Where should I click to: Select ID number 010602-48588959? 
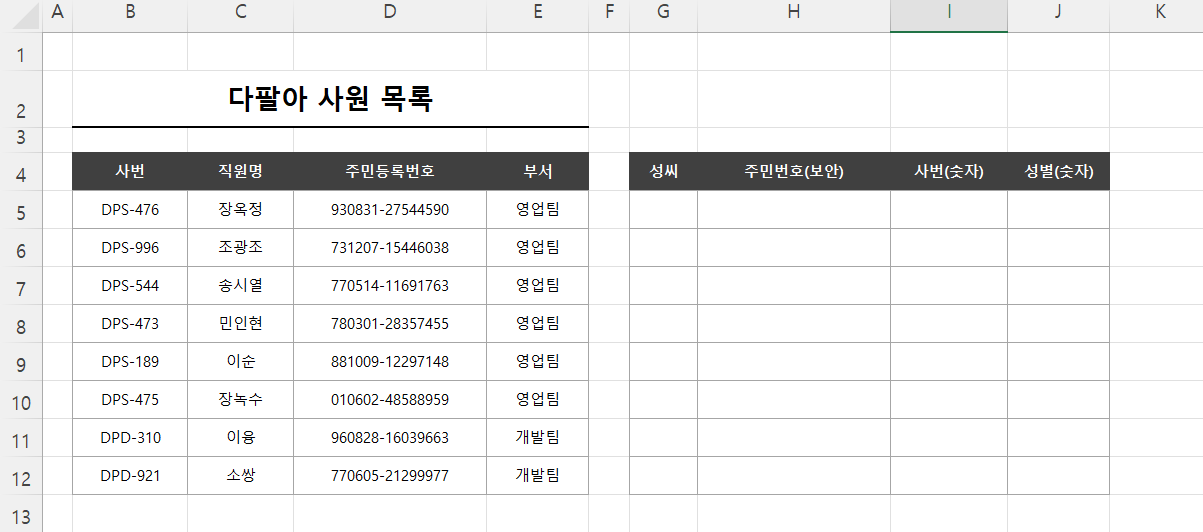(390, 400)
